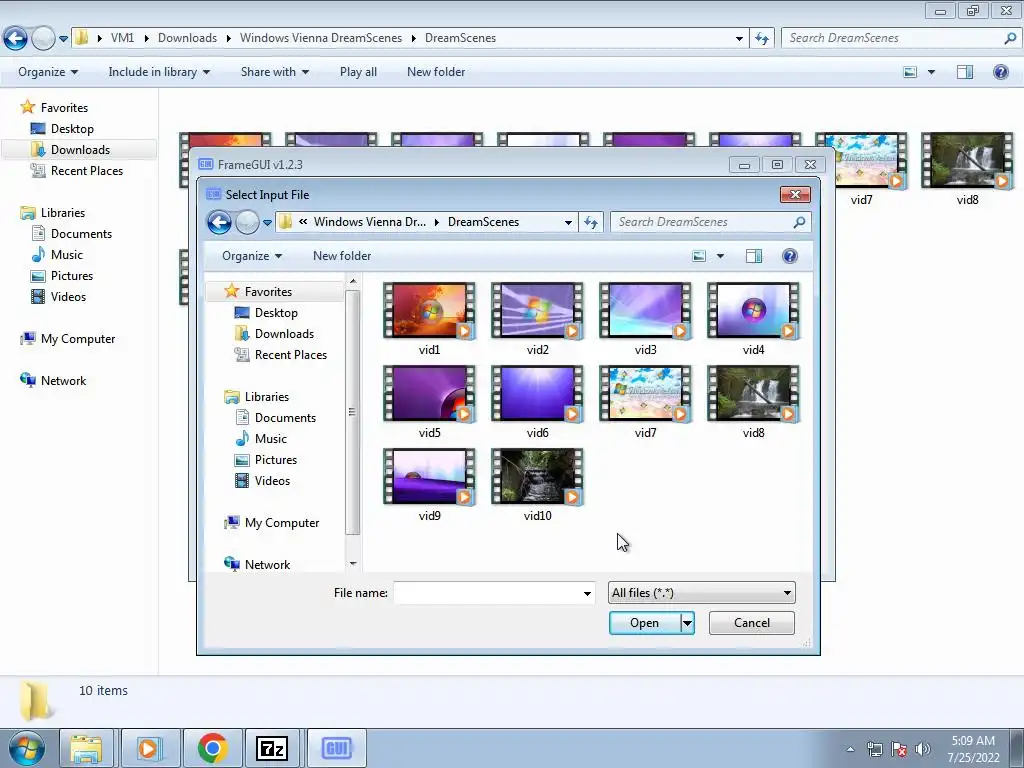Open Organize menu in the dialog
Viewport: 1024px width, 768px height.
coord(251,256)
